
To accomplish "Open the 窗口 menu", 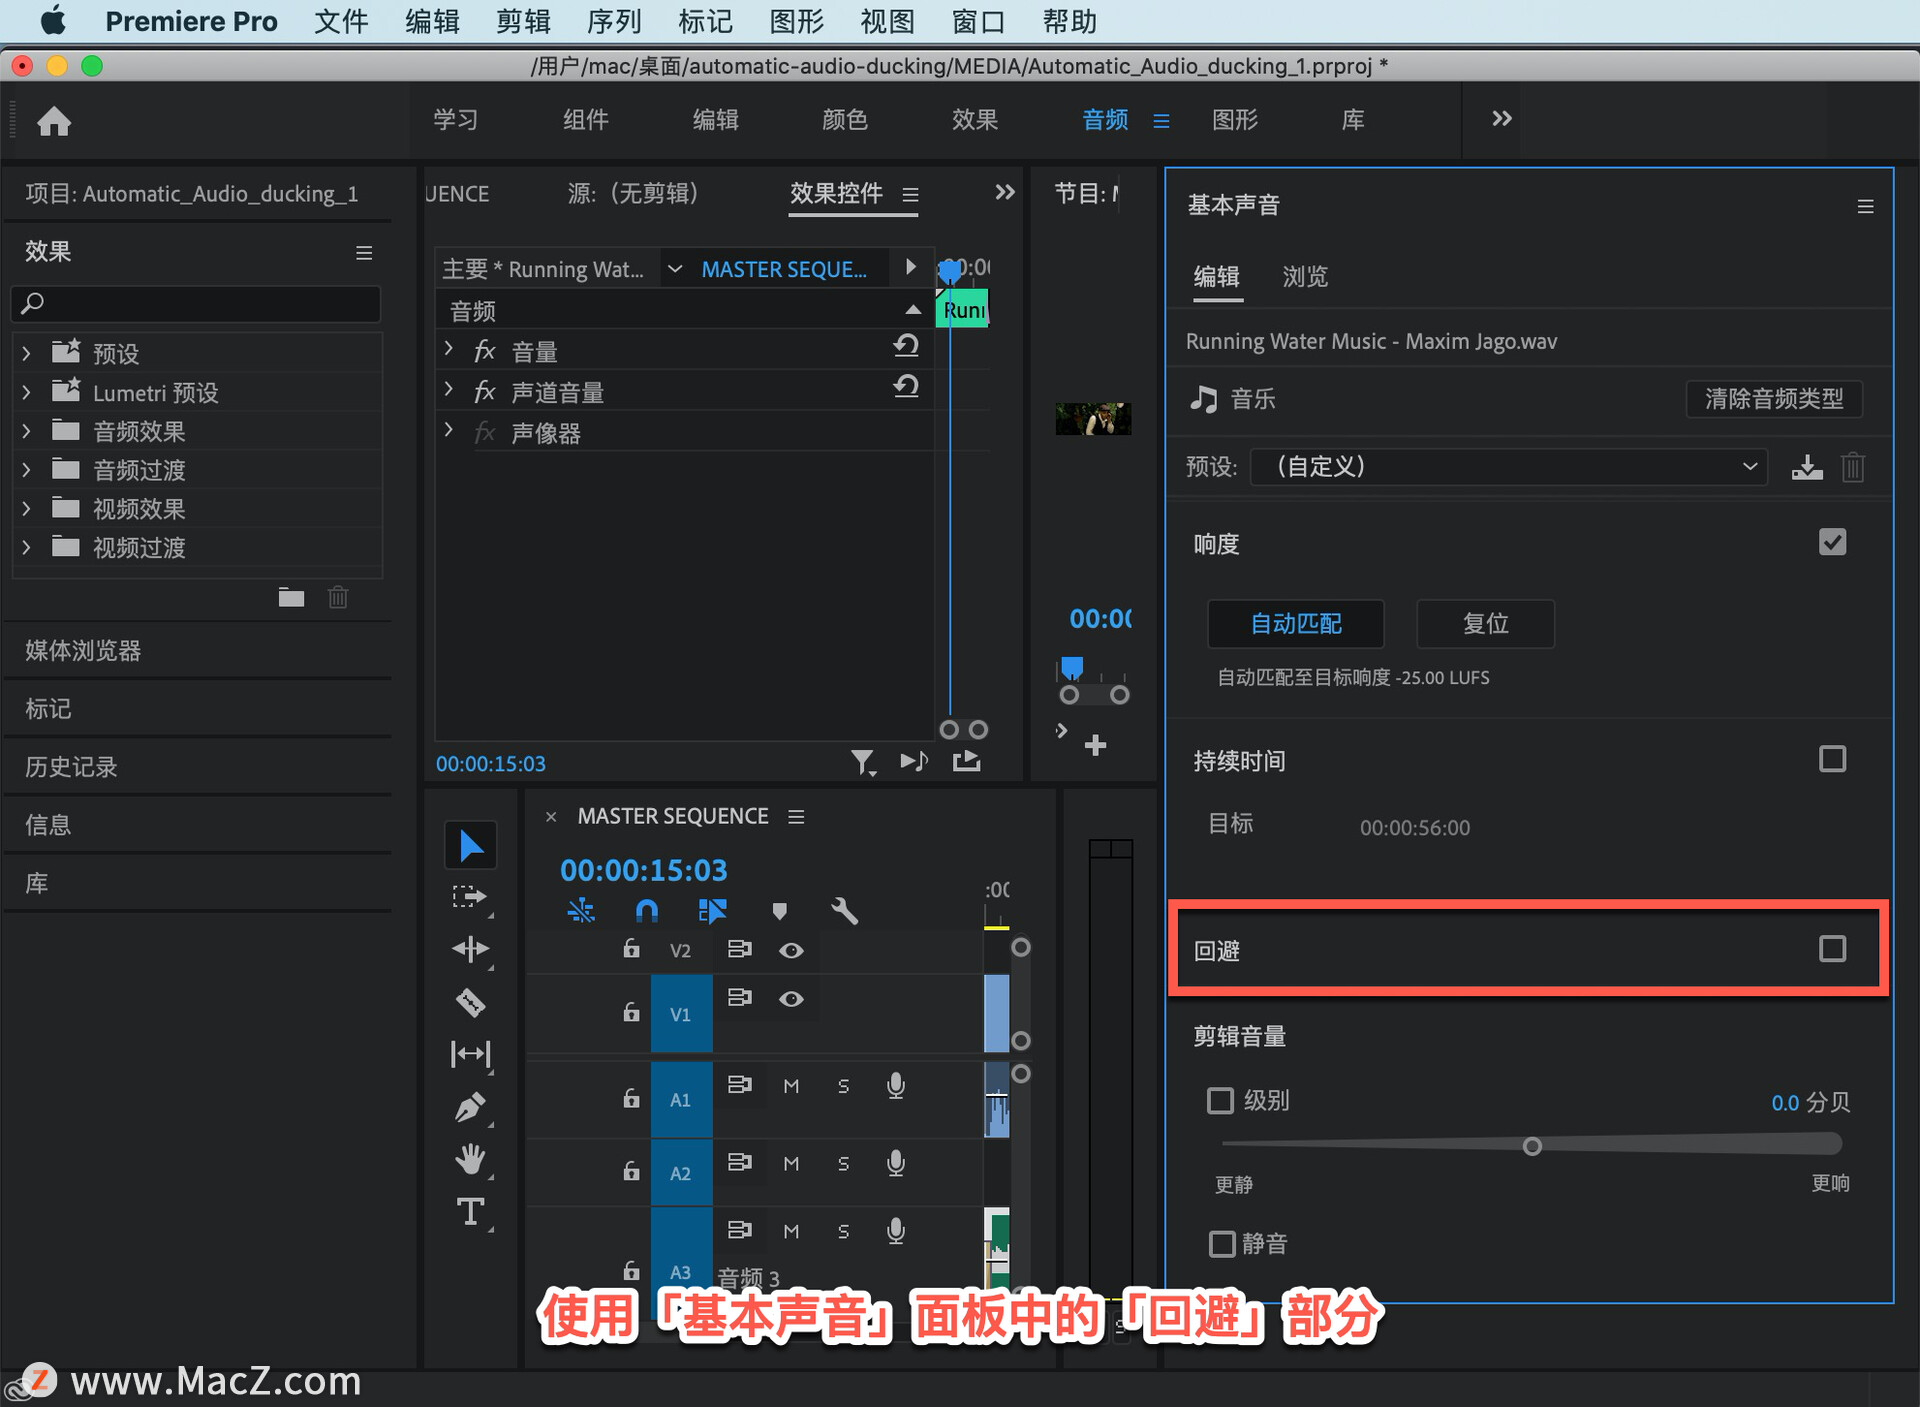I will [978, 21].
